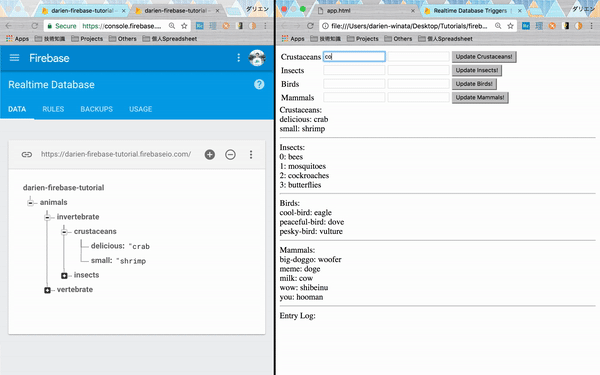Click the minus circle icon
The width and height of the screenshot is (600, 375).
pos(230,155)
